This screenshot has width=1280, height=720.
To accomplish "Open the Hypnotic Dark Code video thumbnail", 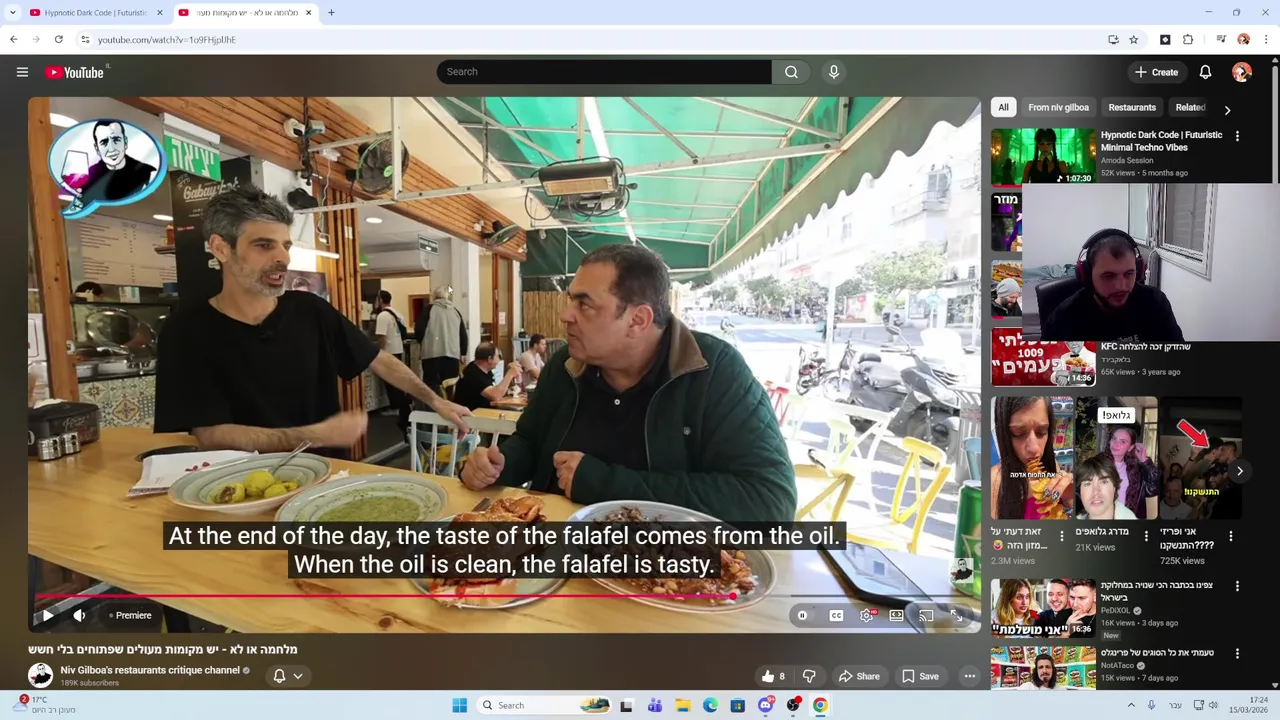I will (1043, 156).
